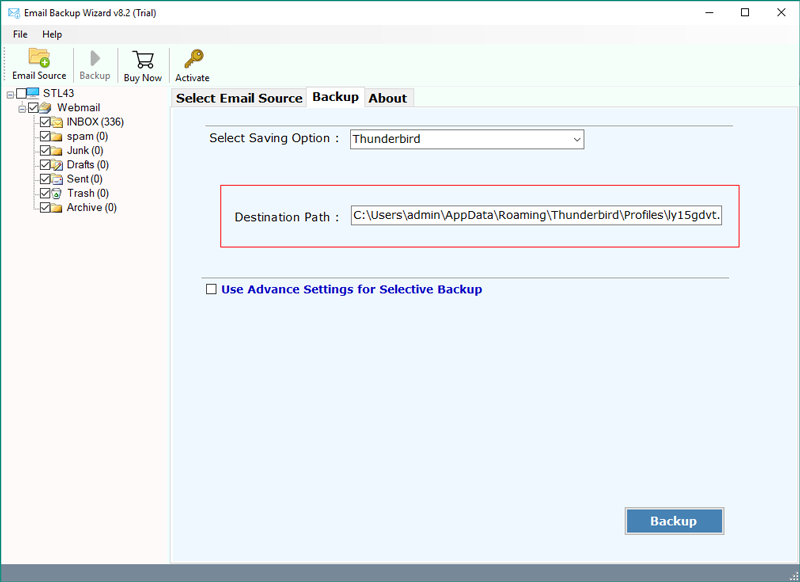The image size is (800, 582).
Task: Open the About tab
Action: pyautogui.click(x=387, y=98)
